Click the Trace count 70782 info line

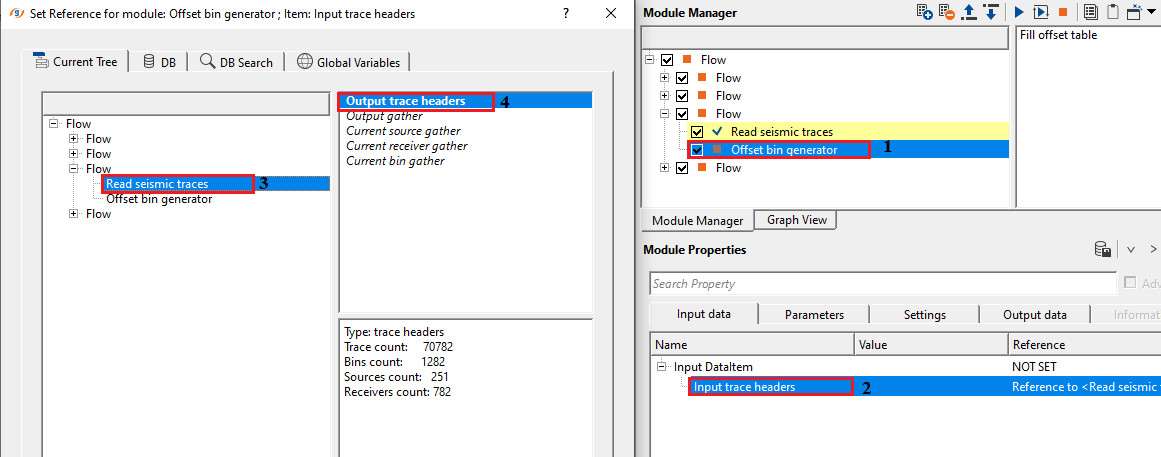point(398,347)
